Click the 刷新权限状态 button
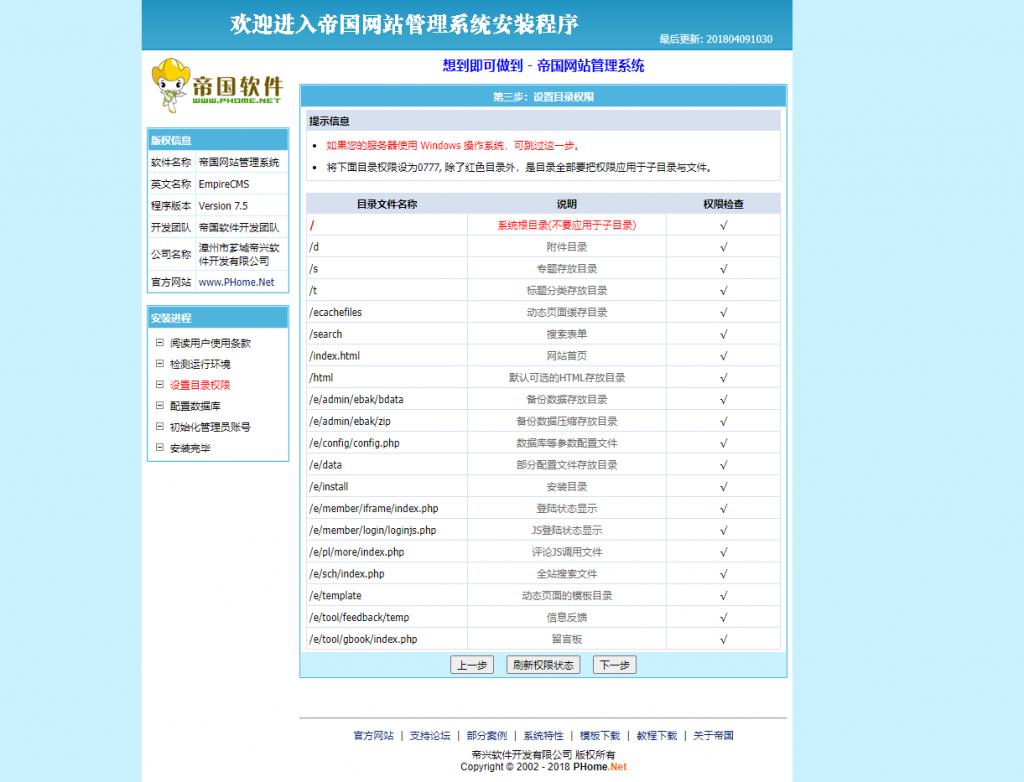1024x782 pixels. click(543, 664)
